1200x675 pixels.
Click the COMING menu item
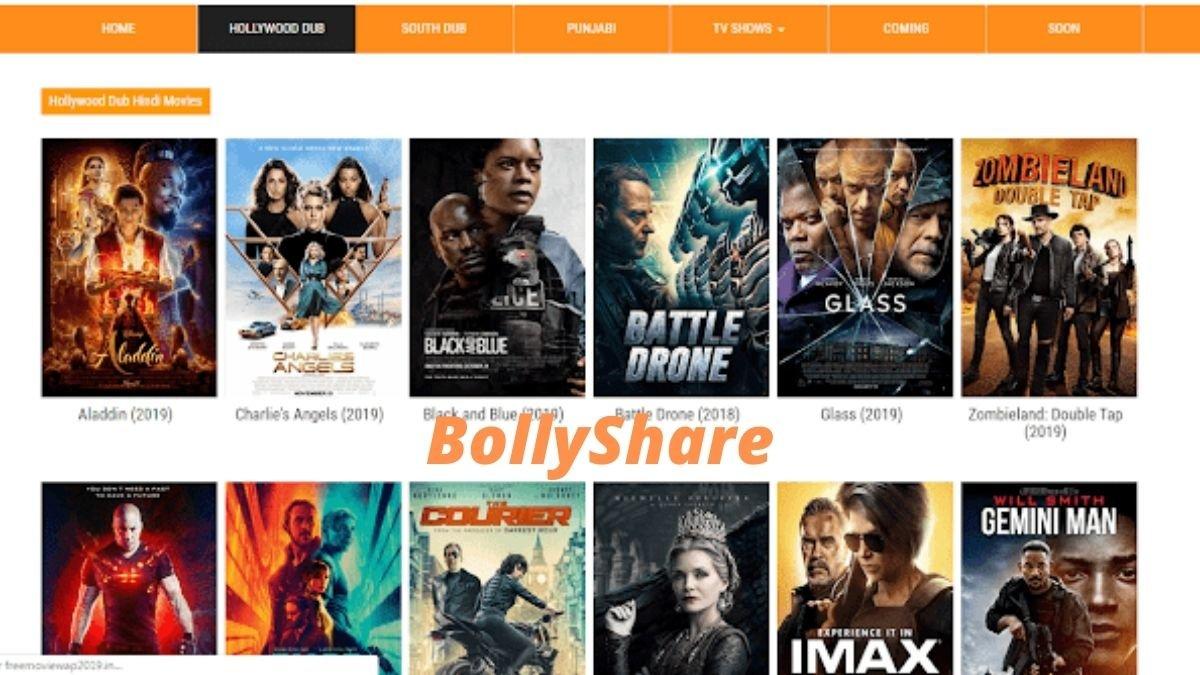point(906,29)
